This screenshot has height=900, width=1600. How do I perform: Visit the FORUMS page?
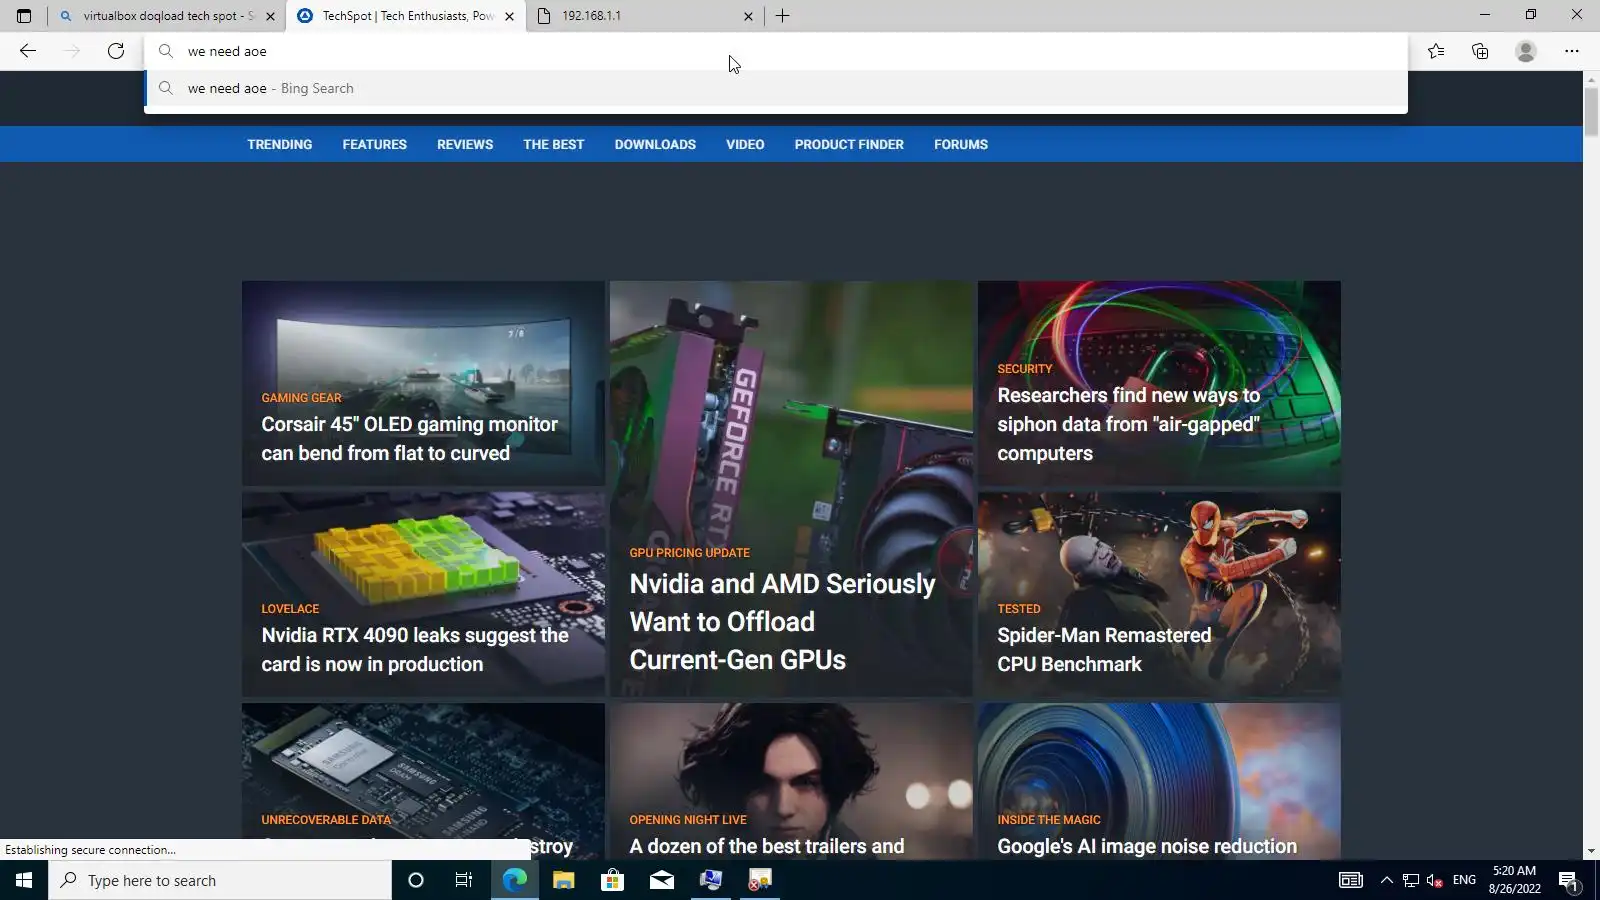click(961, 144)
